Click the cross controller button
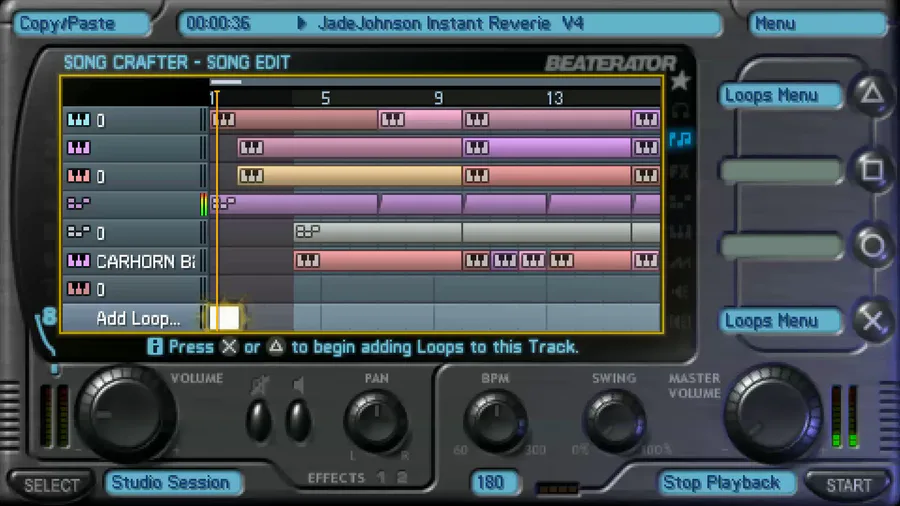This screenshot has height=506, width=900. pos(872,321)
